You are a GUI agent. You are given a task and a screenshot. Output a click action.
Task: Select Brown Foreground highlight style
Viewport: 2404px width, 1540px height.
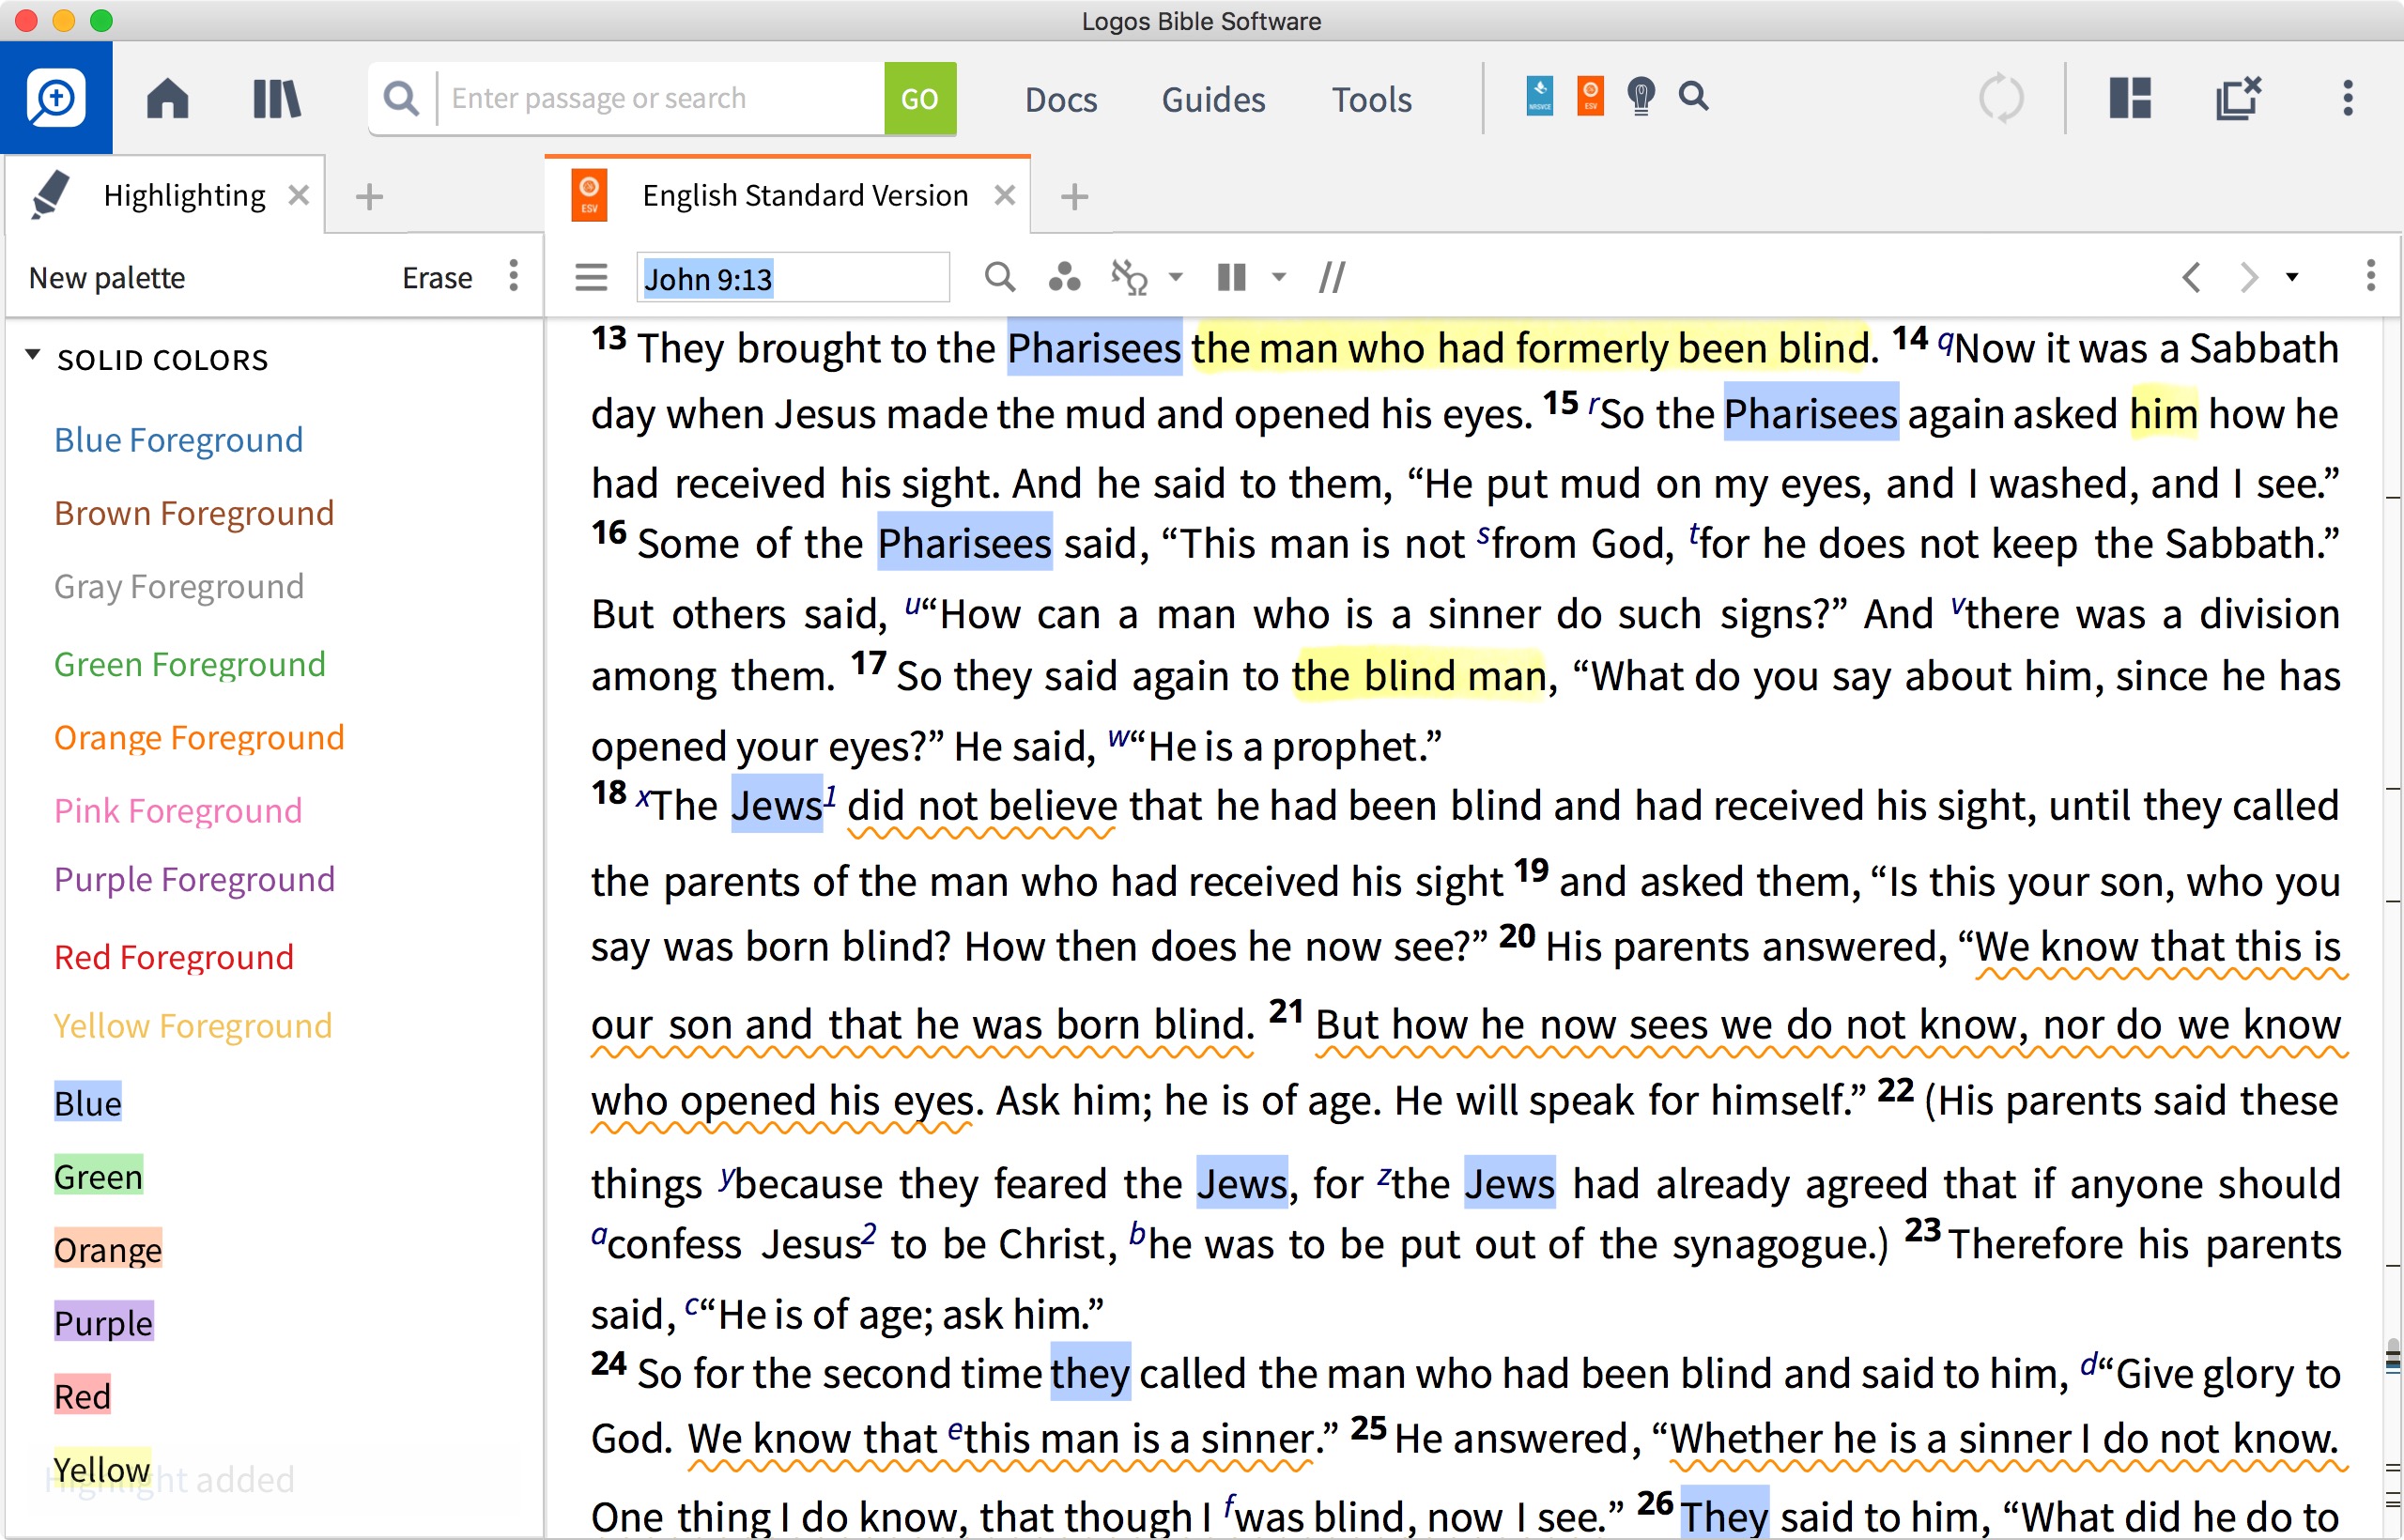193,512
